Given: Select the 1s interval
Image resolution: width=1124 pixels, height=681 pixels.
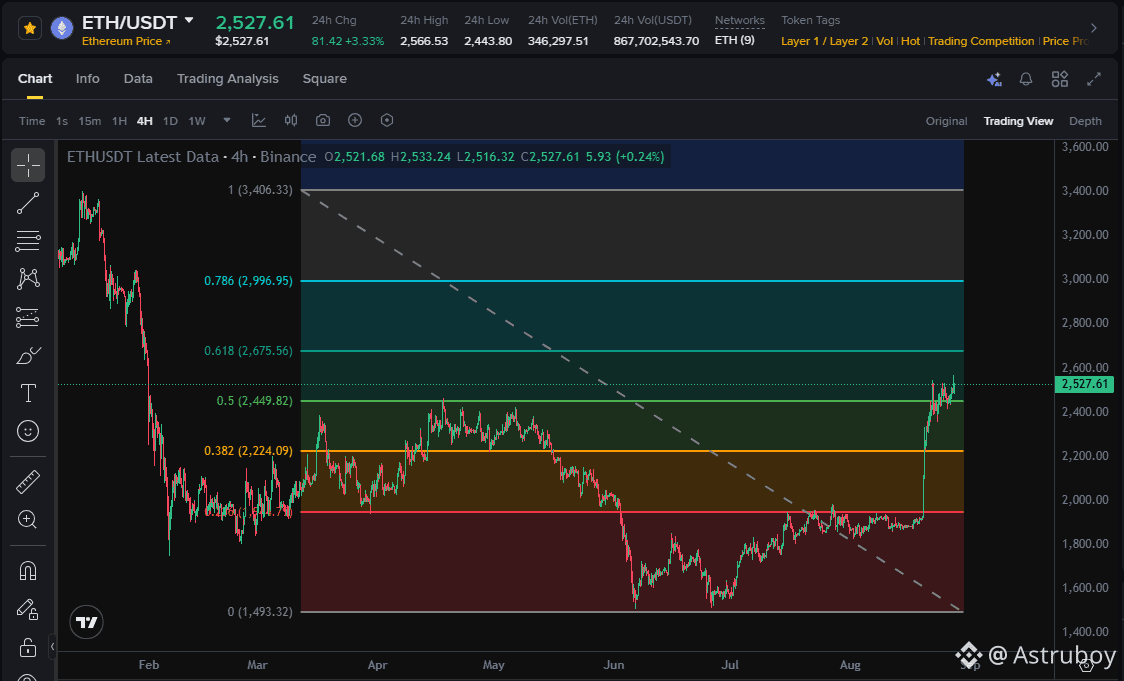Looking at the screenshot, I should click(x=62, y=121).
